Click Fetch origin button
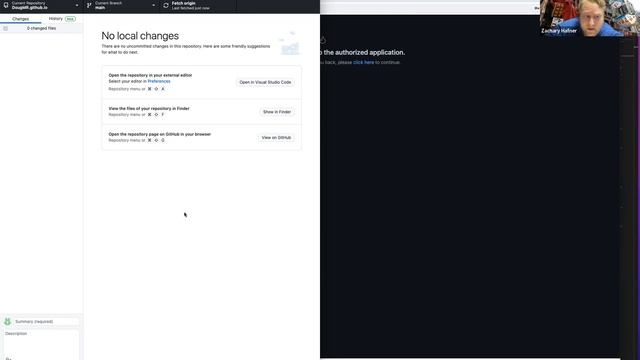Screen dimensions: 640x360 (198, 6)
